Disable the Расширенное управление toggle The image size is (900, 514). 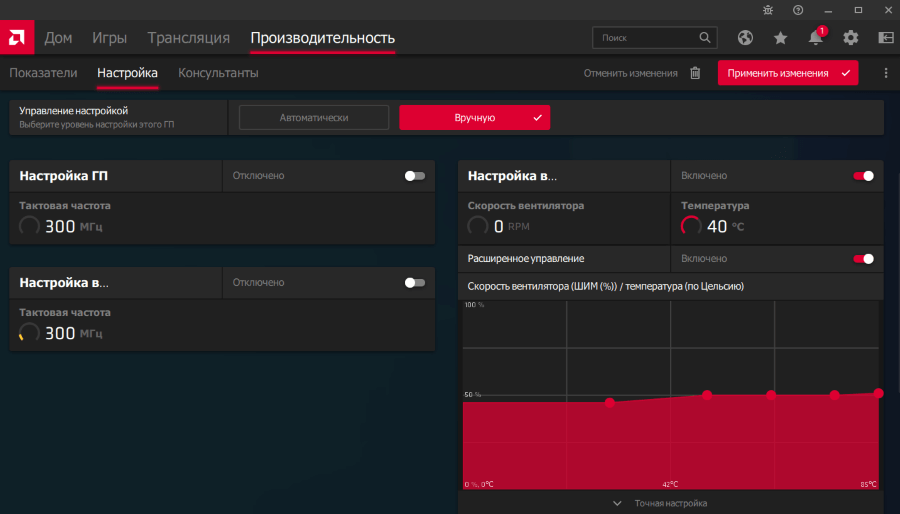[x=863, y=259]
